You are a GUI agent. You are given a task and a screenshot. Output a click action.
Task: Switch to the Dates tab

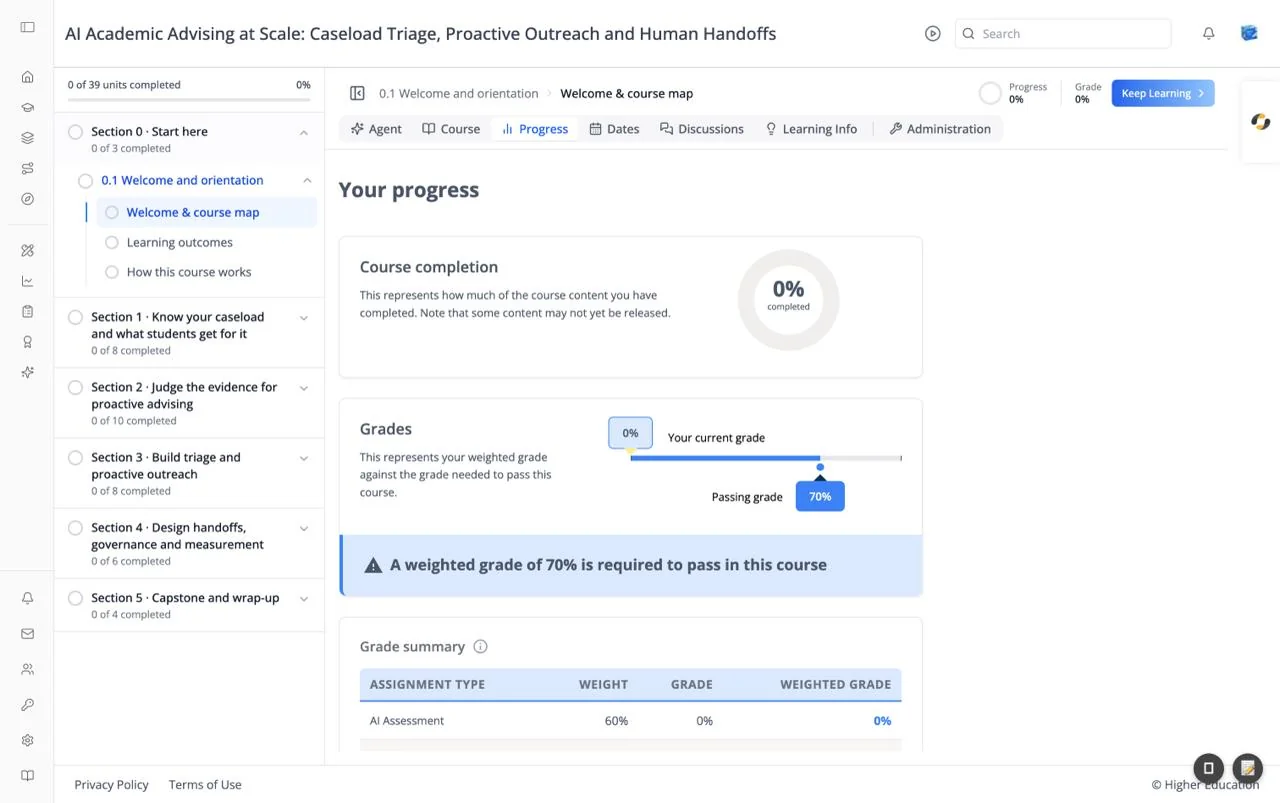[x=614, y=129]
